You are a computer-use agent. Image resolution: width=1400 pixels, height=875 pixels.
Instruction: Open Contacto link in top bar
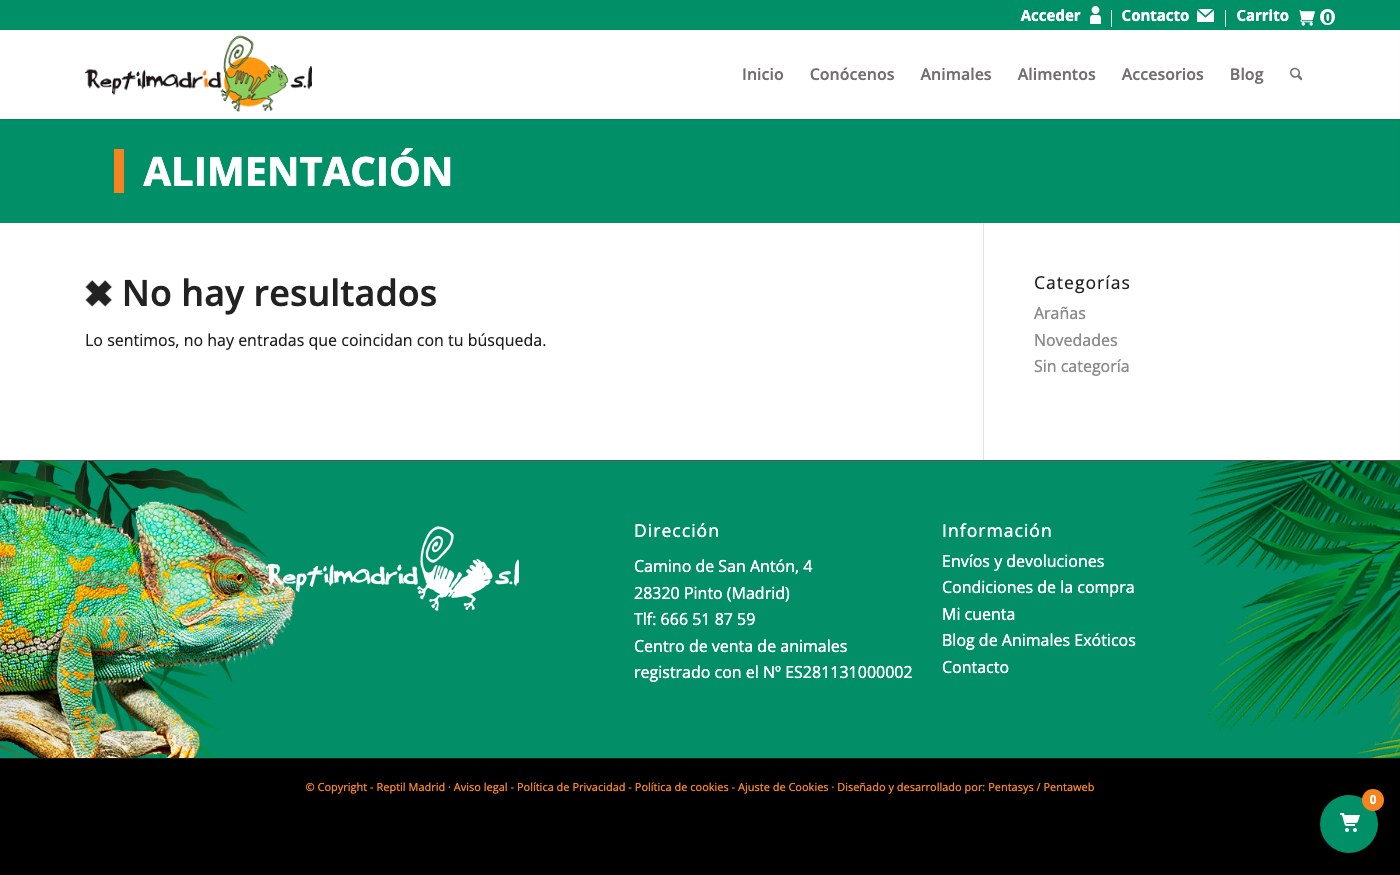(x=1155, y=15)
